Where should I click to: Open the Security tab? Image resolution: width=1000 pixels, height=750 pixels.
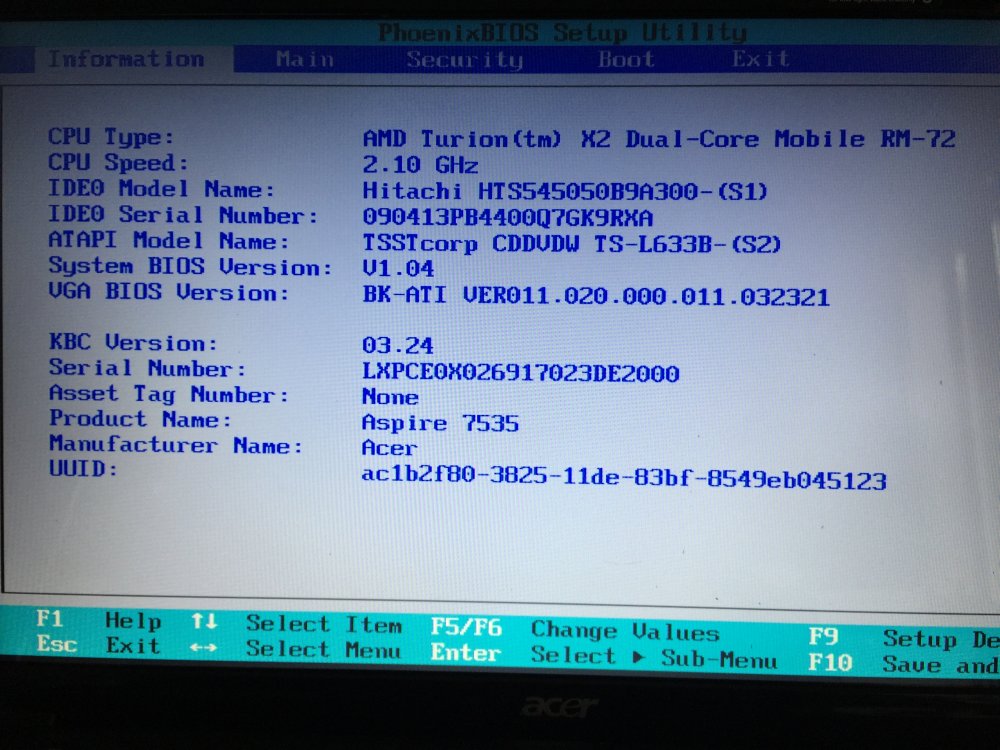click(x=465, y=60)
